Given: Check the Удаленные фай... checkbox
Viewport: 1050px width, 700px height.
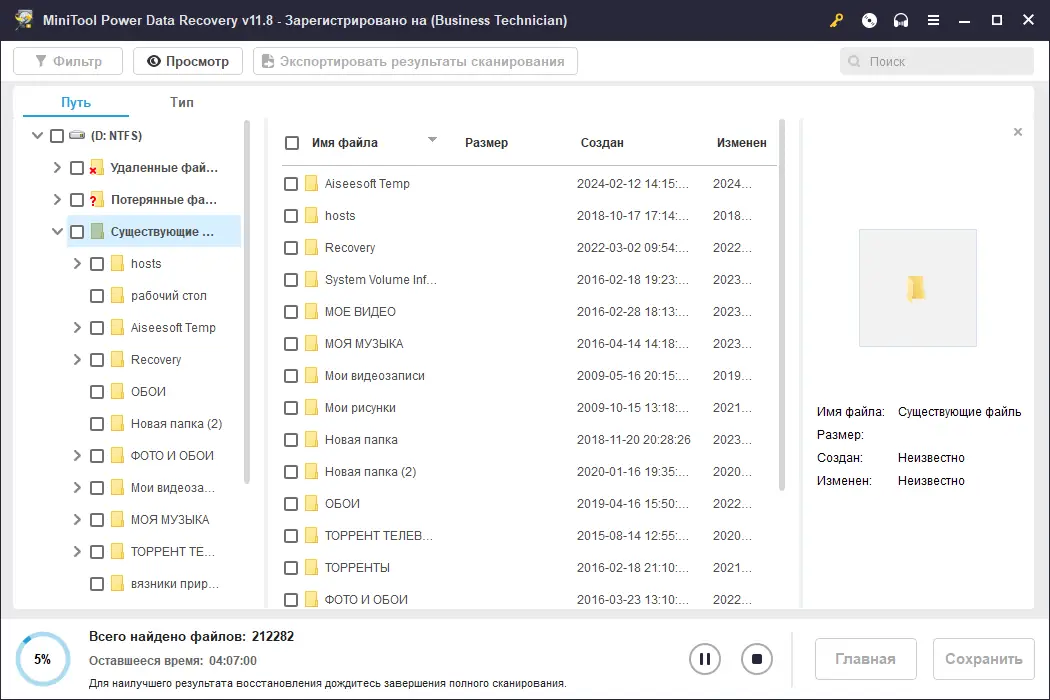Looking at the screenshot, I should (77, 168).
